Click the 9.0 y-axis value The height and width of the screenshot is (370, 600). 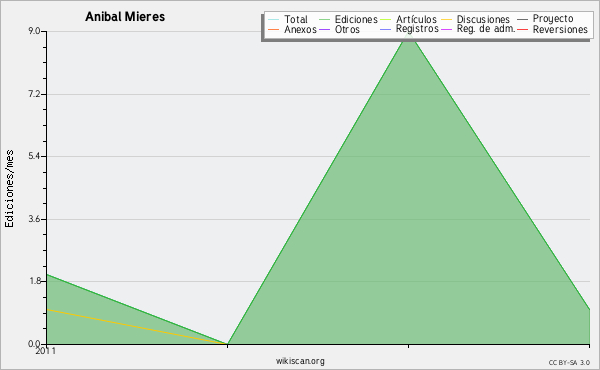[x=35, y=31]
